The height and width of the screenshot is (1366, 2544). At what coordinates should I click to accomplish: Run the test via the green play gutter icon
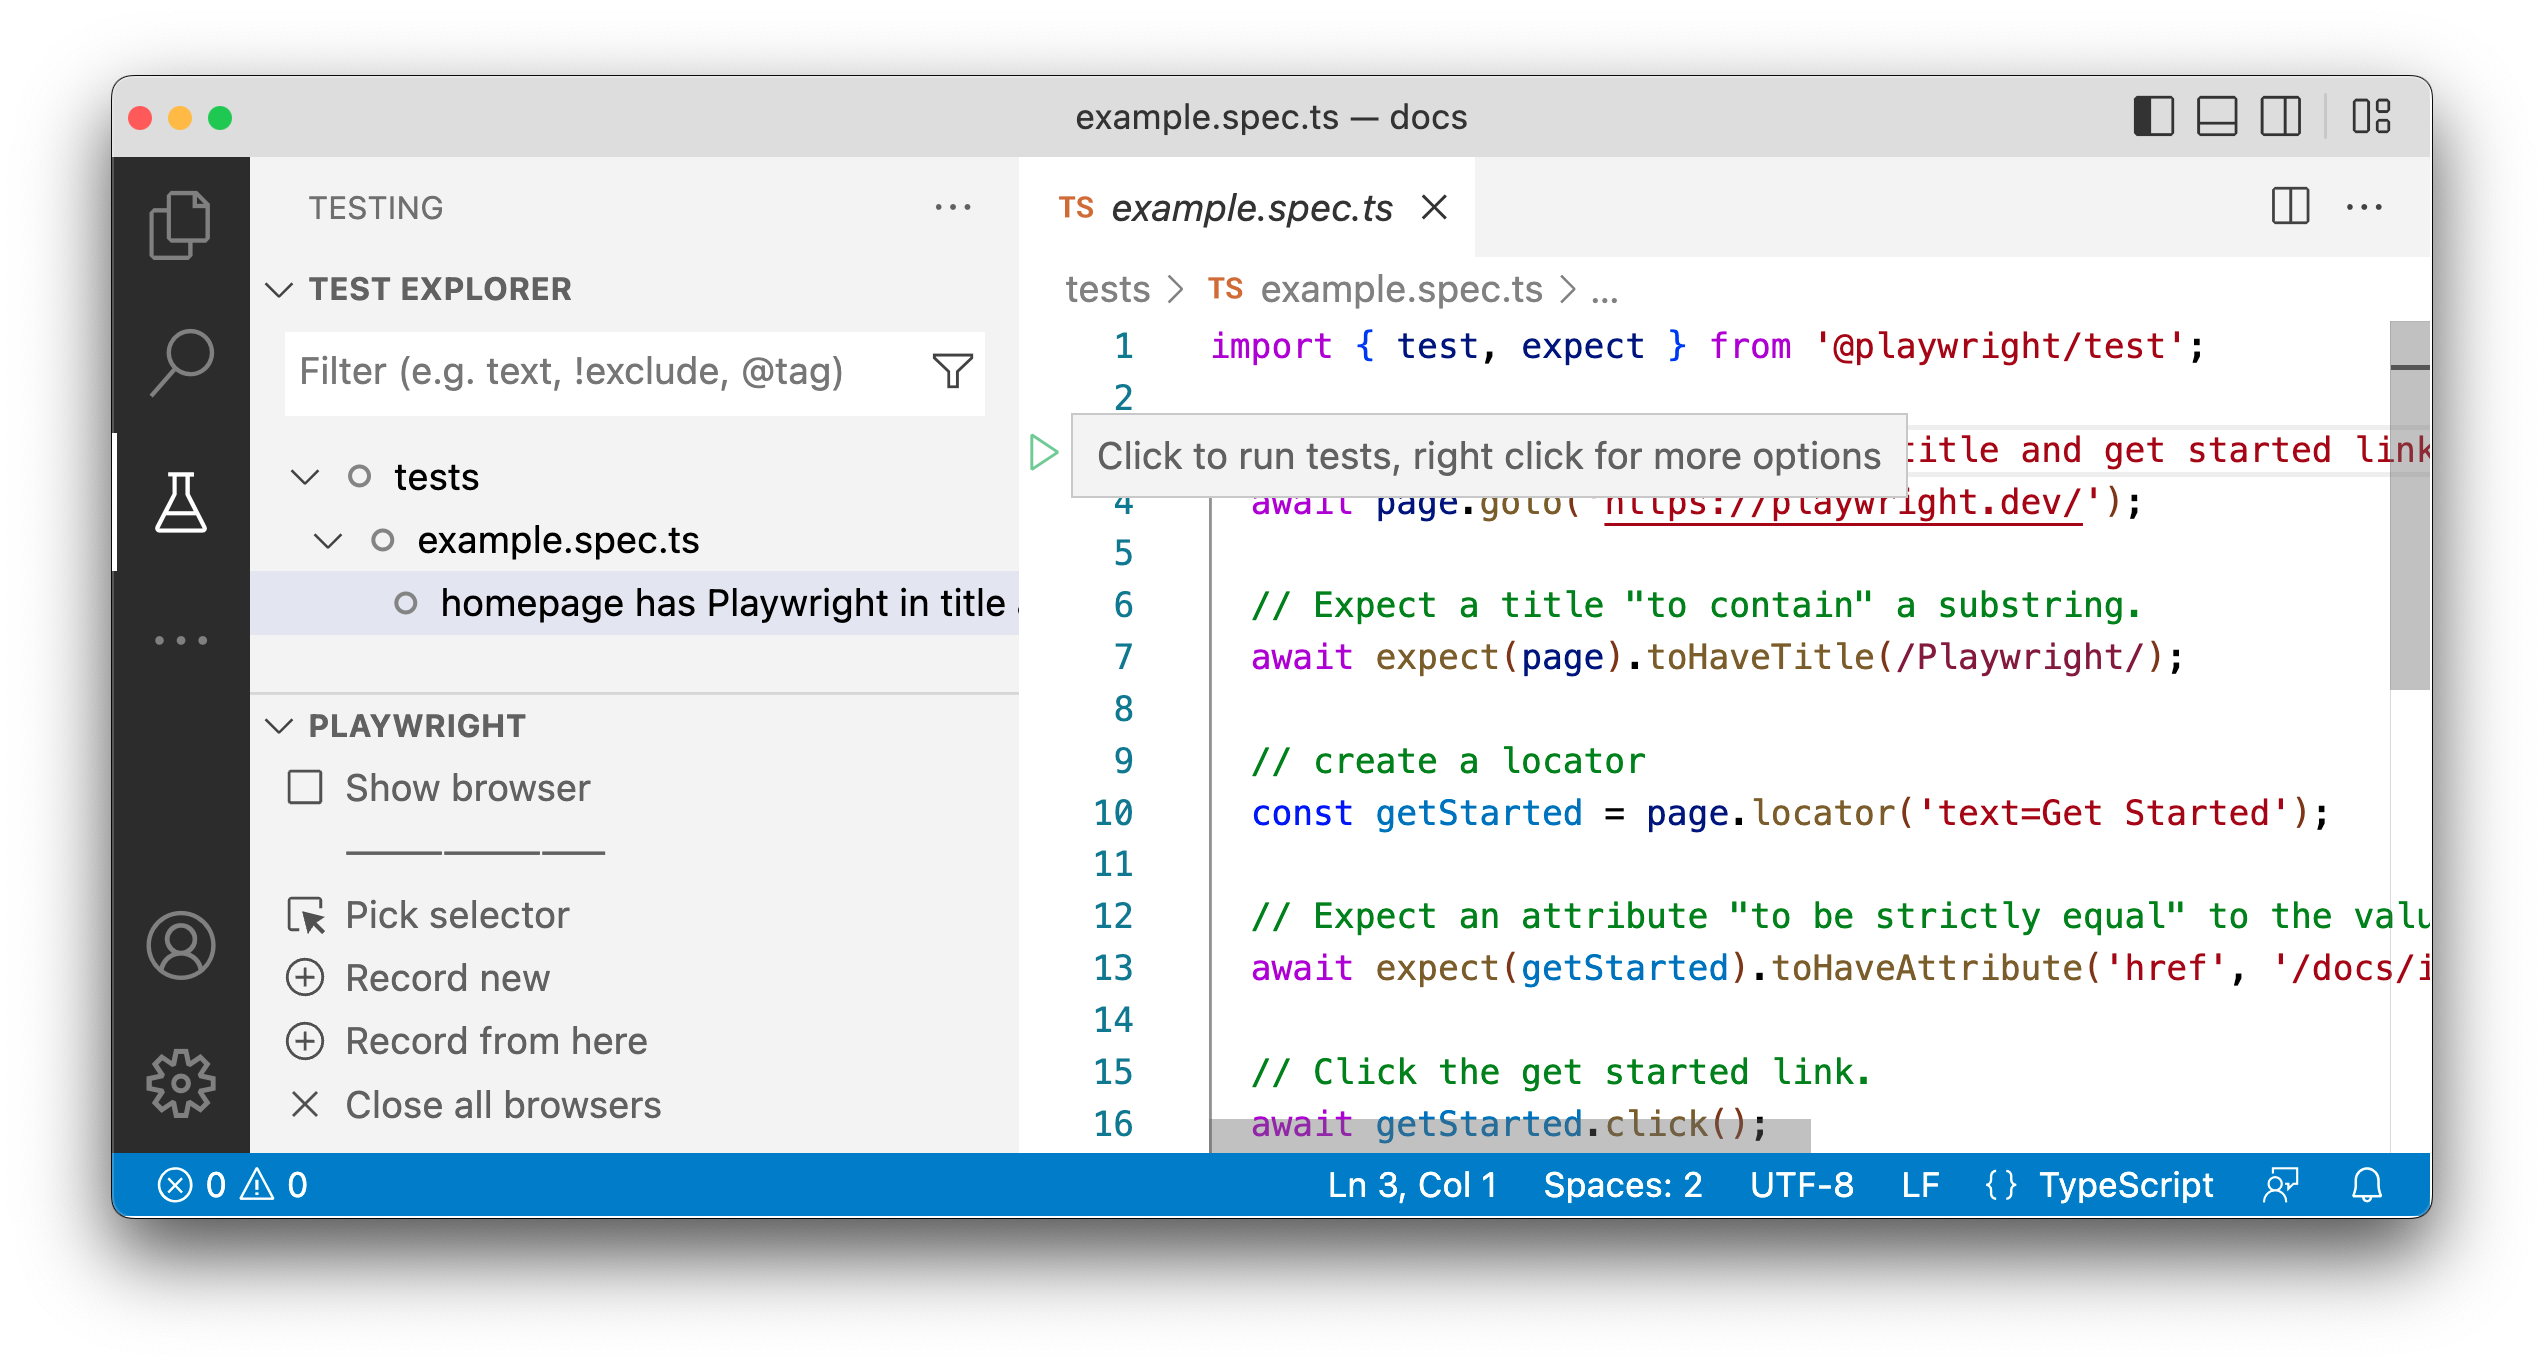1042,452
